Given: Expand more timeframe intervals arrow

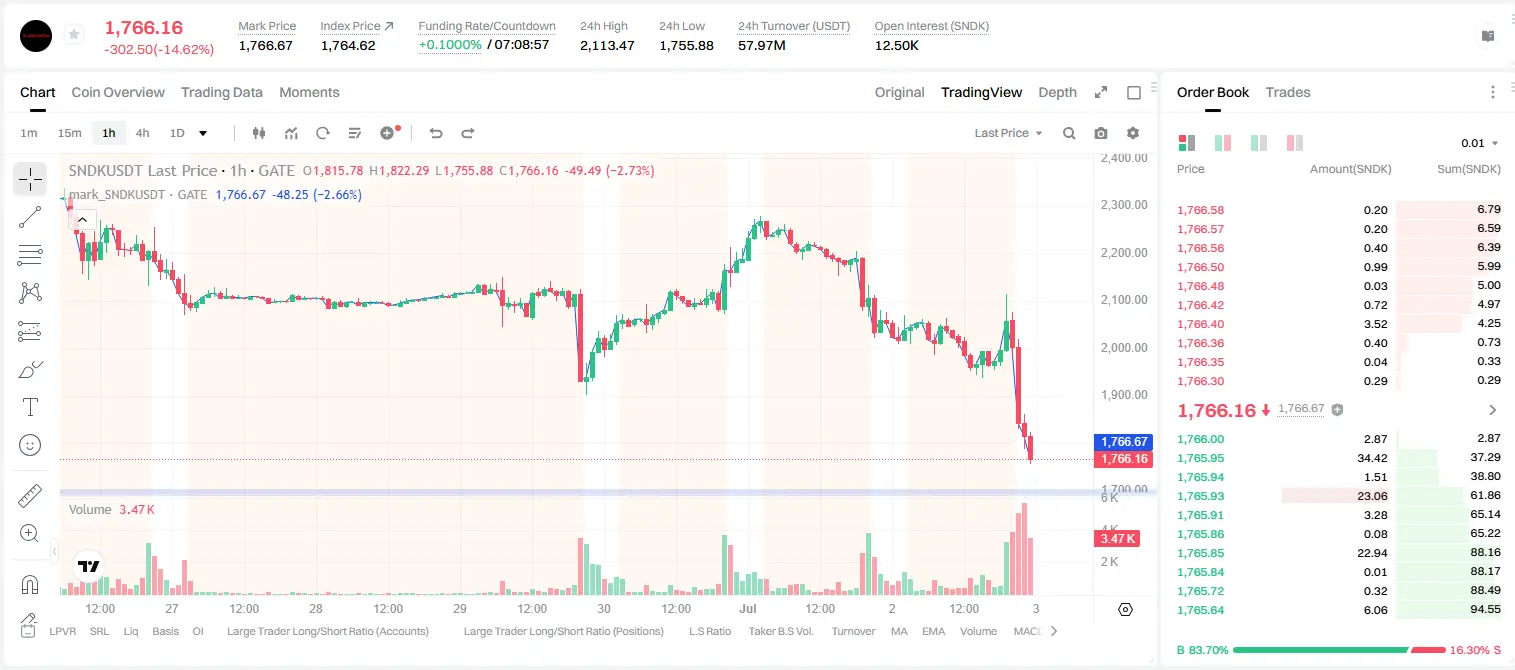Looking at the screenshot, I should [x=203, y=133].
